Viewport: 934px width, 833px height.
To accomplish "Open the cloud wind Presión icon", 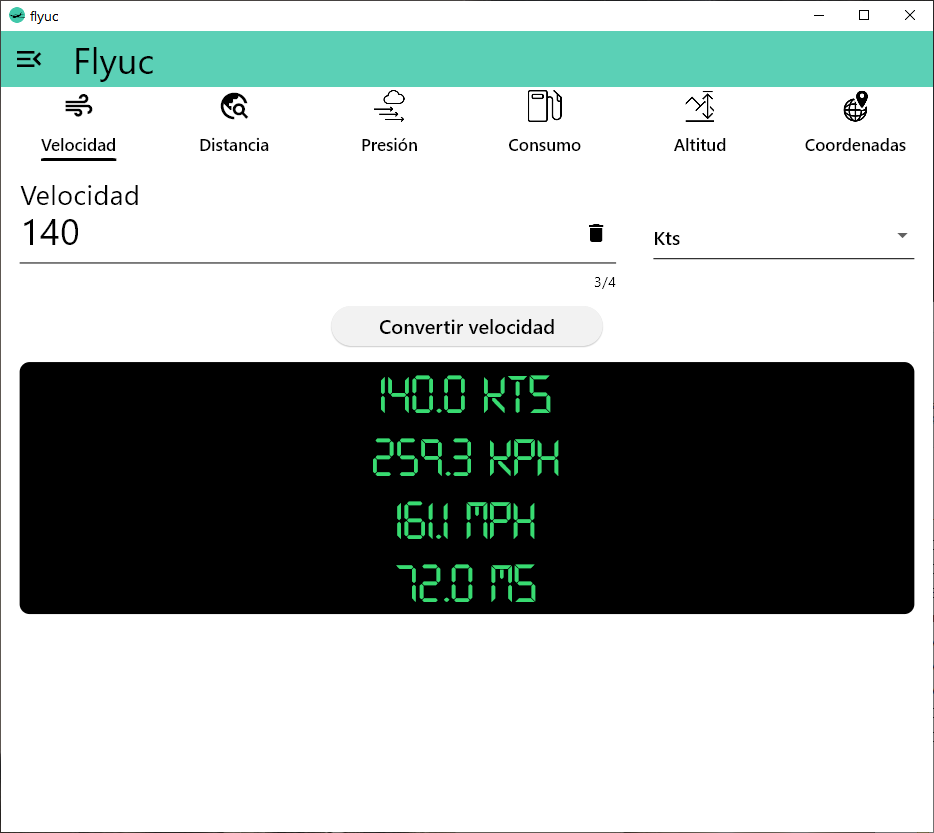I will [x=390, y=106].
